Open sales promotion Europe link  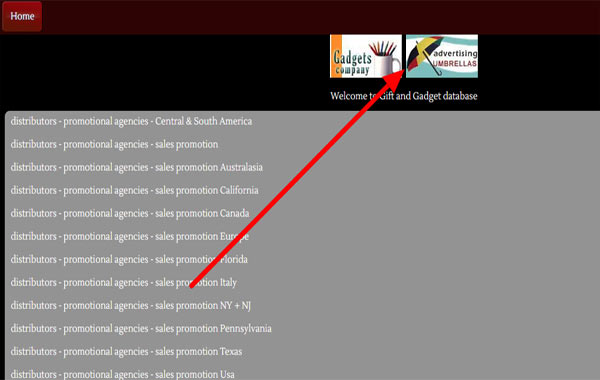point(130,236)
